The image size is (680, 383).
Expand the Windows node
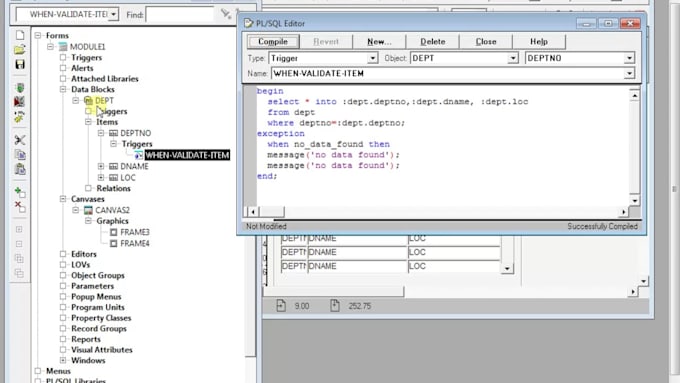[x=63, y=360]
